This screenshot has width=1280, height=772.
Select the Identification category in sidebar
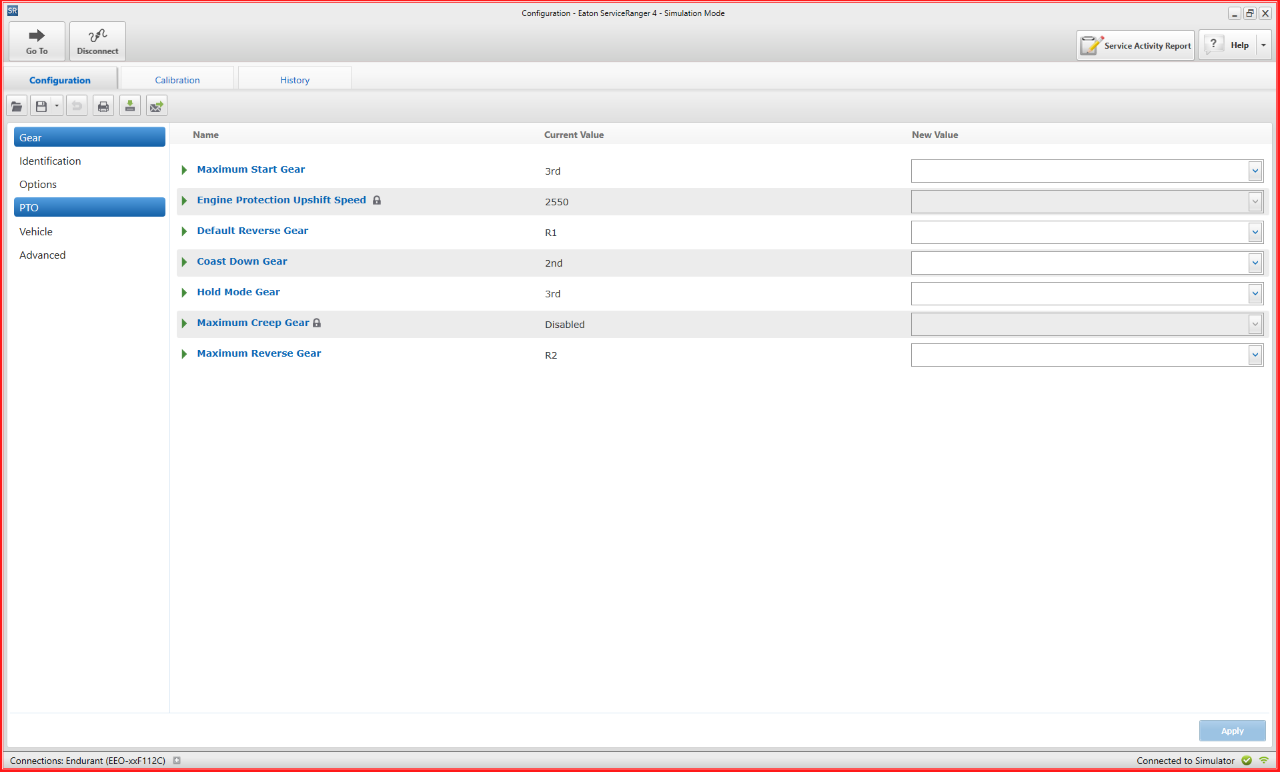(50, 161)
